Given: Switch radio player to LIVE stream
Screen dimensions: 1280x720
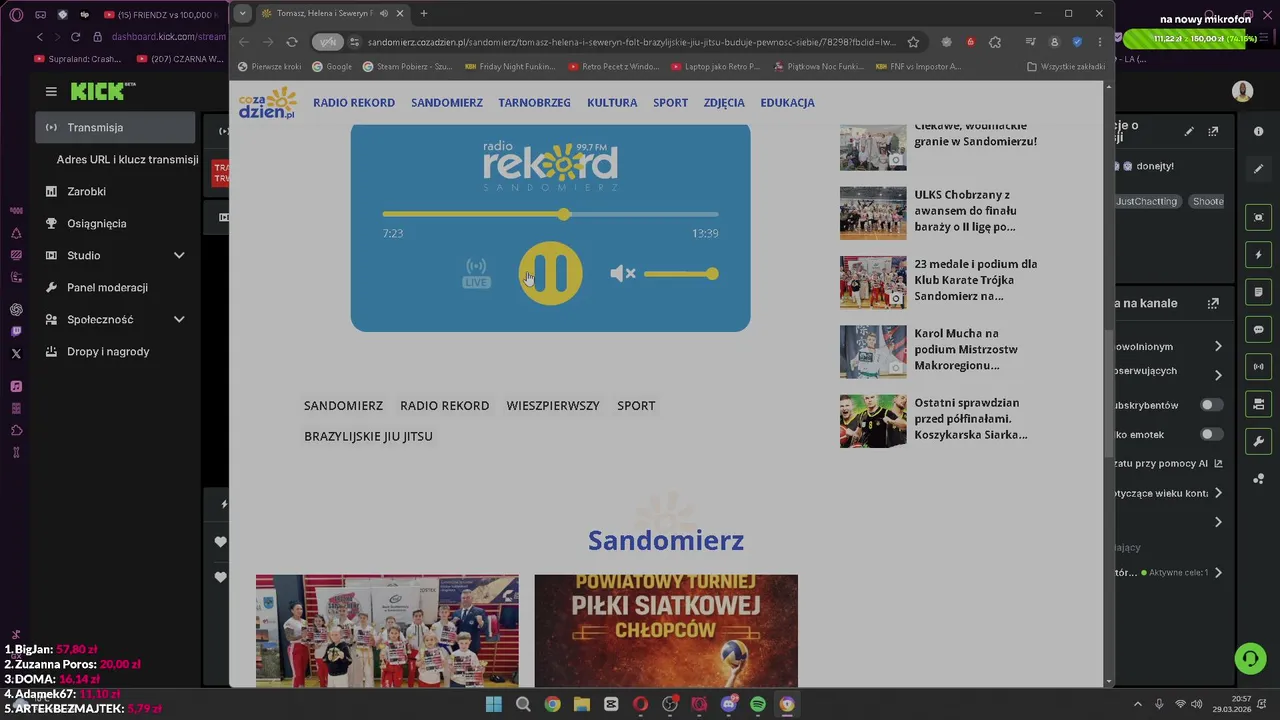Looking at the screenshot, I should click(476, 273).
